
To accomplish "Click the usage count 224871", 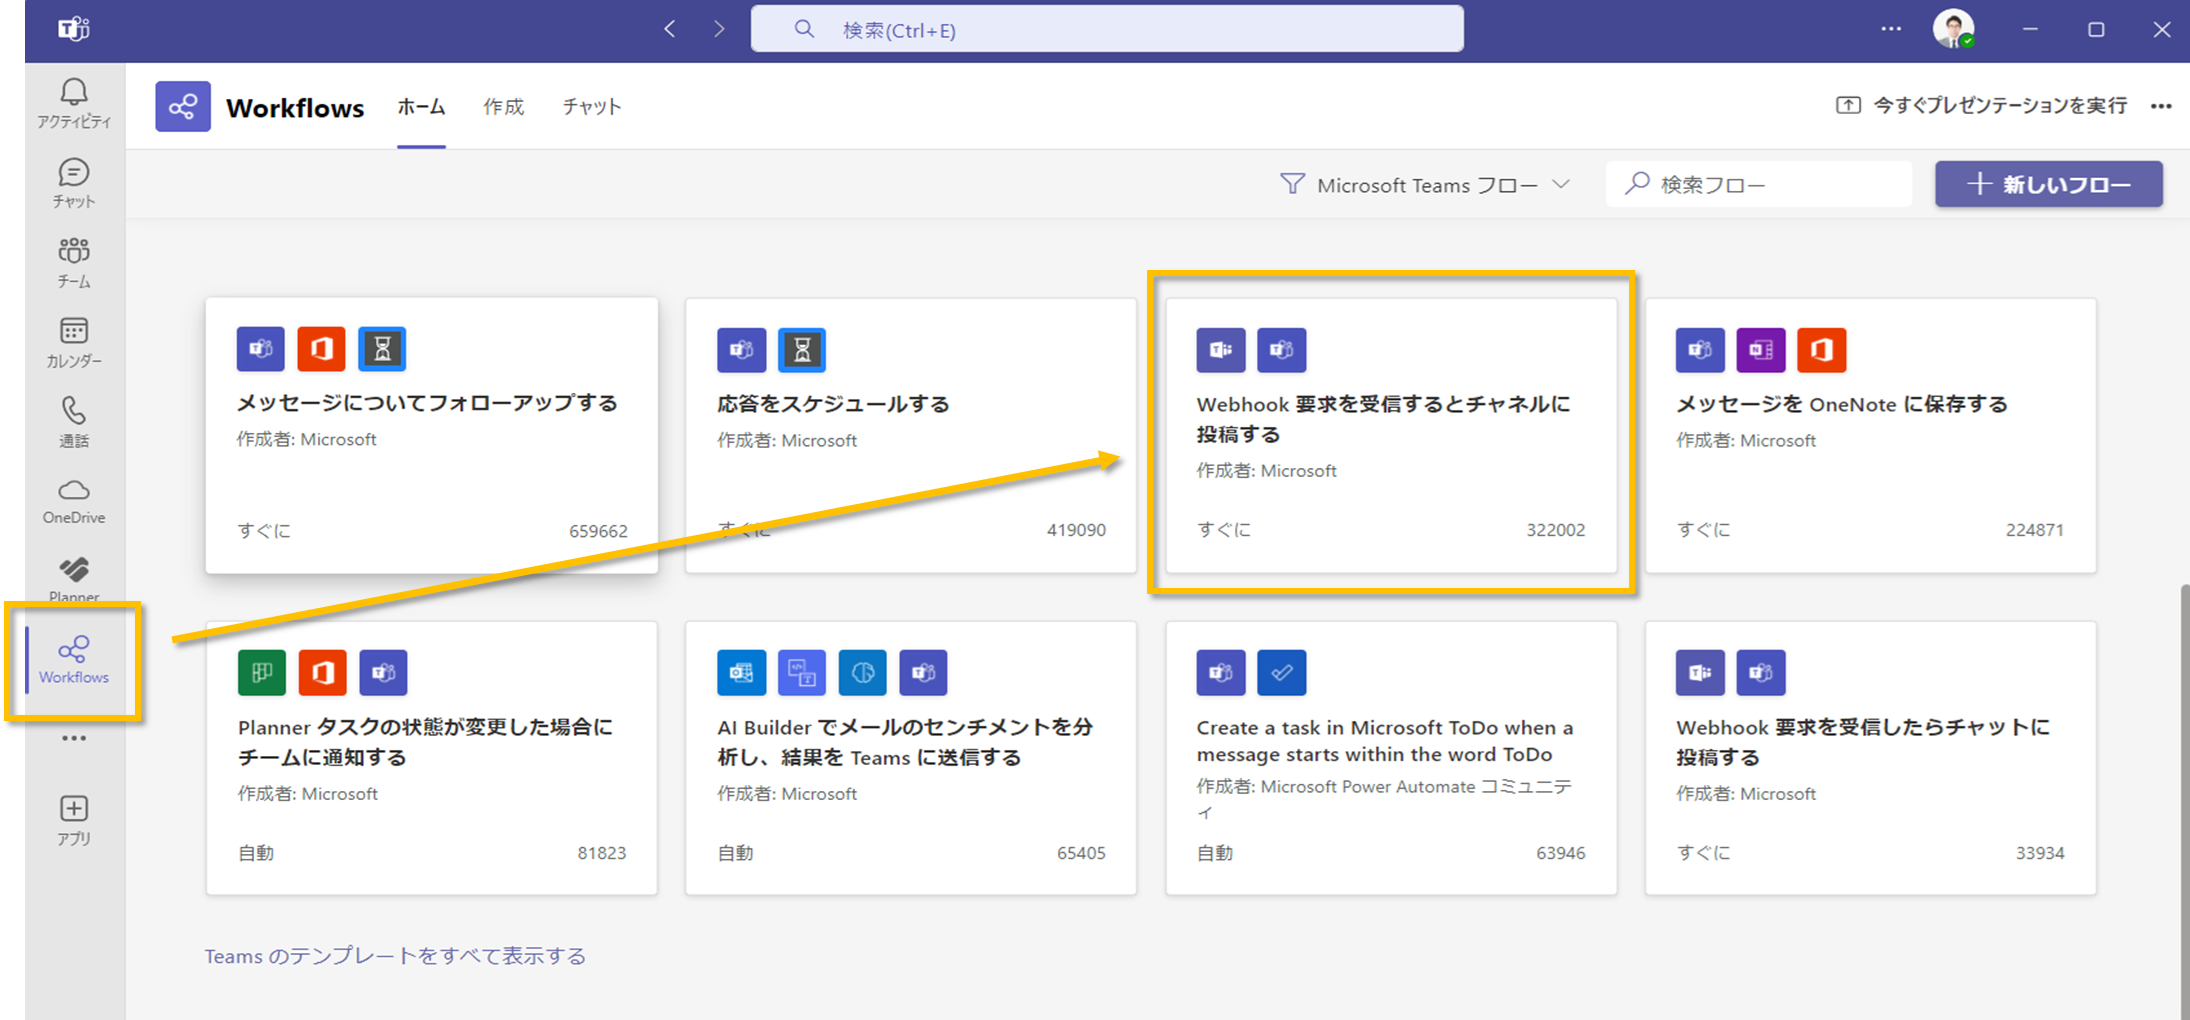I will [x=2034, y=530].
